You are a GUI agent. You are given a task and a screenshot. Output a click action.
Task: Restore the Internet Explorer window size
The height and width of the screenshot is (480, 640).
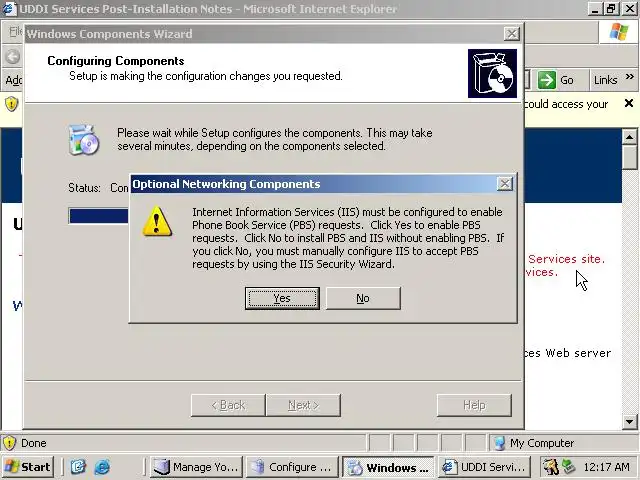611,9
